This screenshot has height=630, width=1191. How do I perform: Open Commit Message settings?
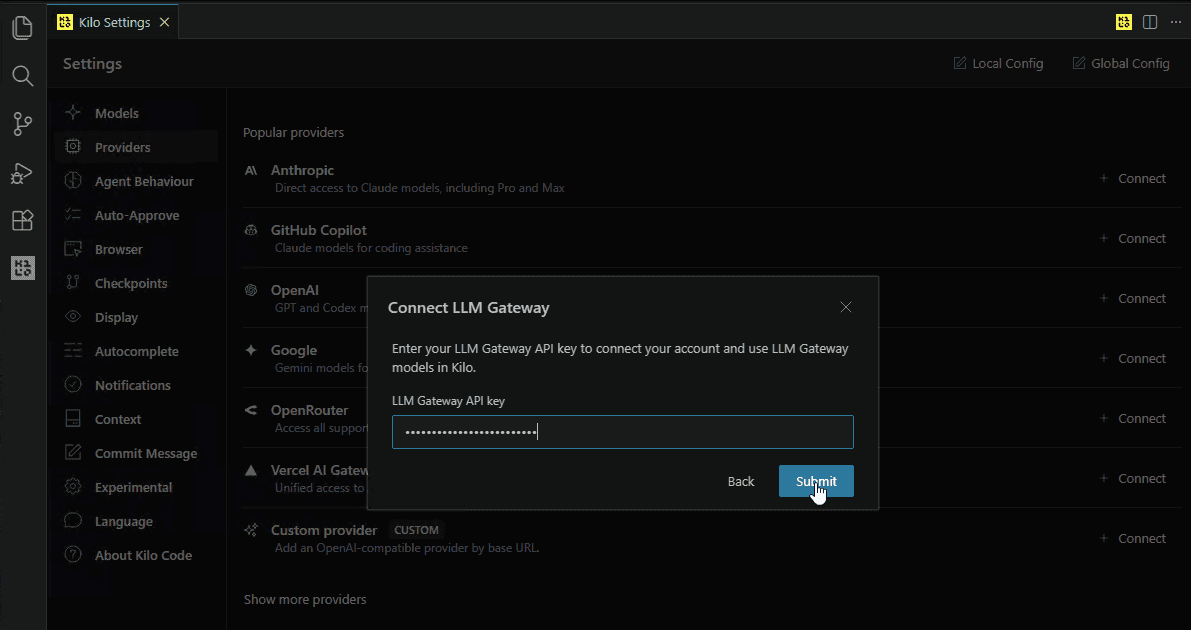(136, 454)
